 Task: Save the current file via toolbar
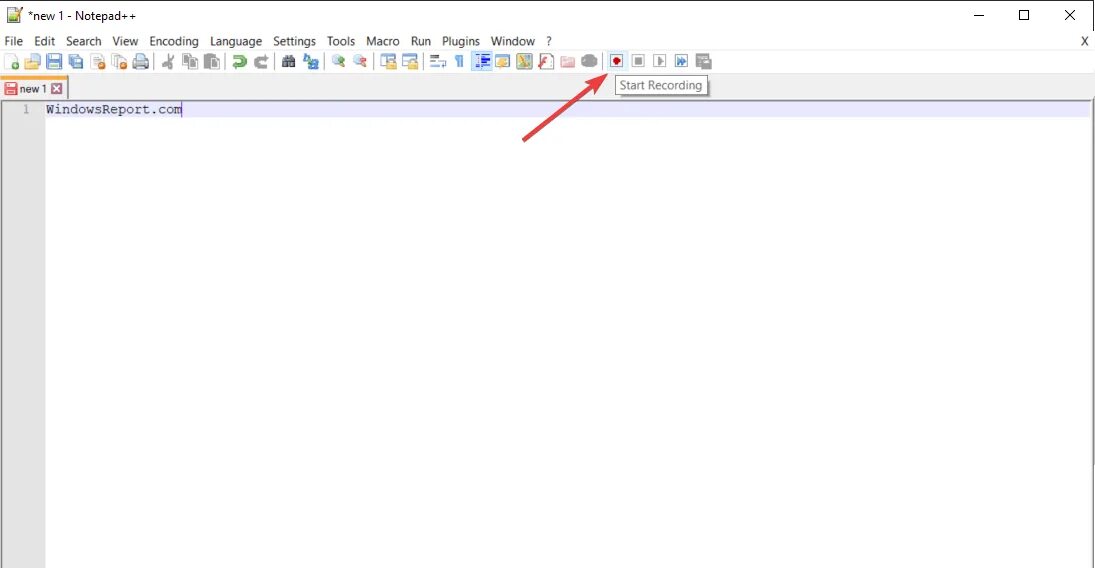pyautogui.click(x=54, y=61)
